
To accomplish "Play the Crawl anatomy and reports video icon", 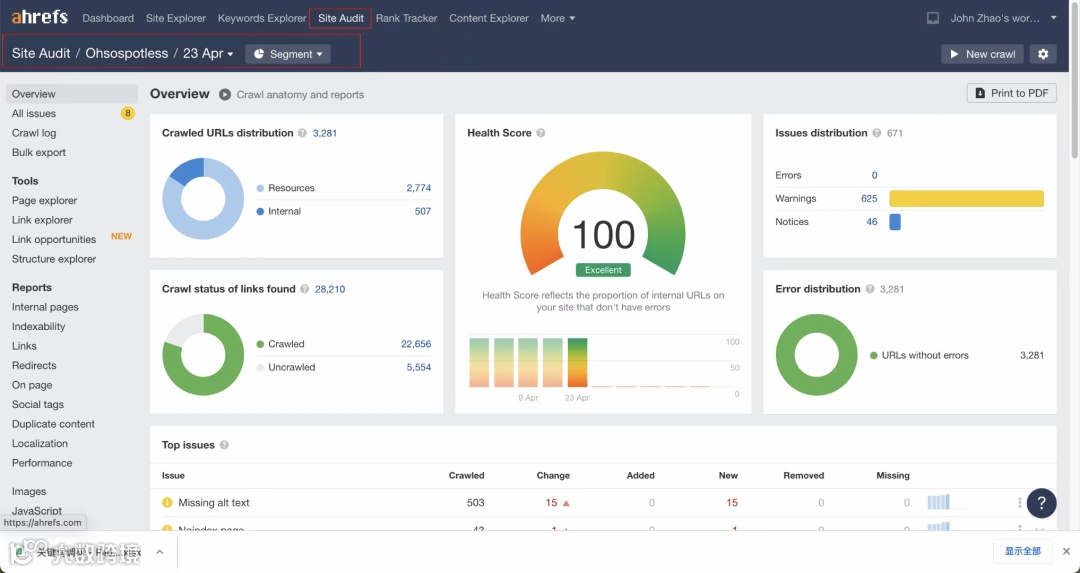I will point(225,94).
